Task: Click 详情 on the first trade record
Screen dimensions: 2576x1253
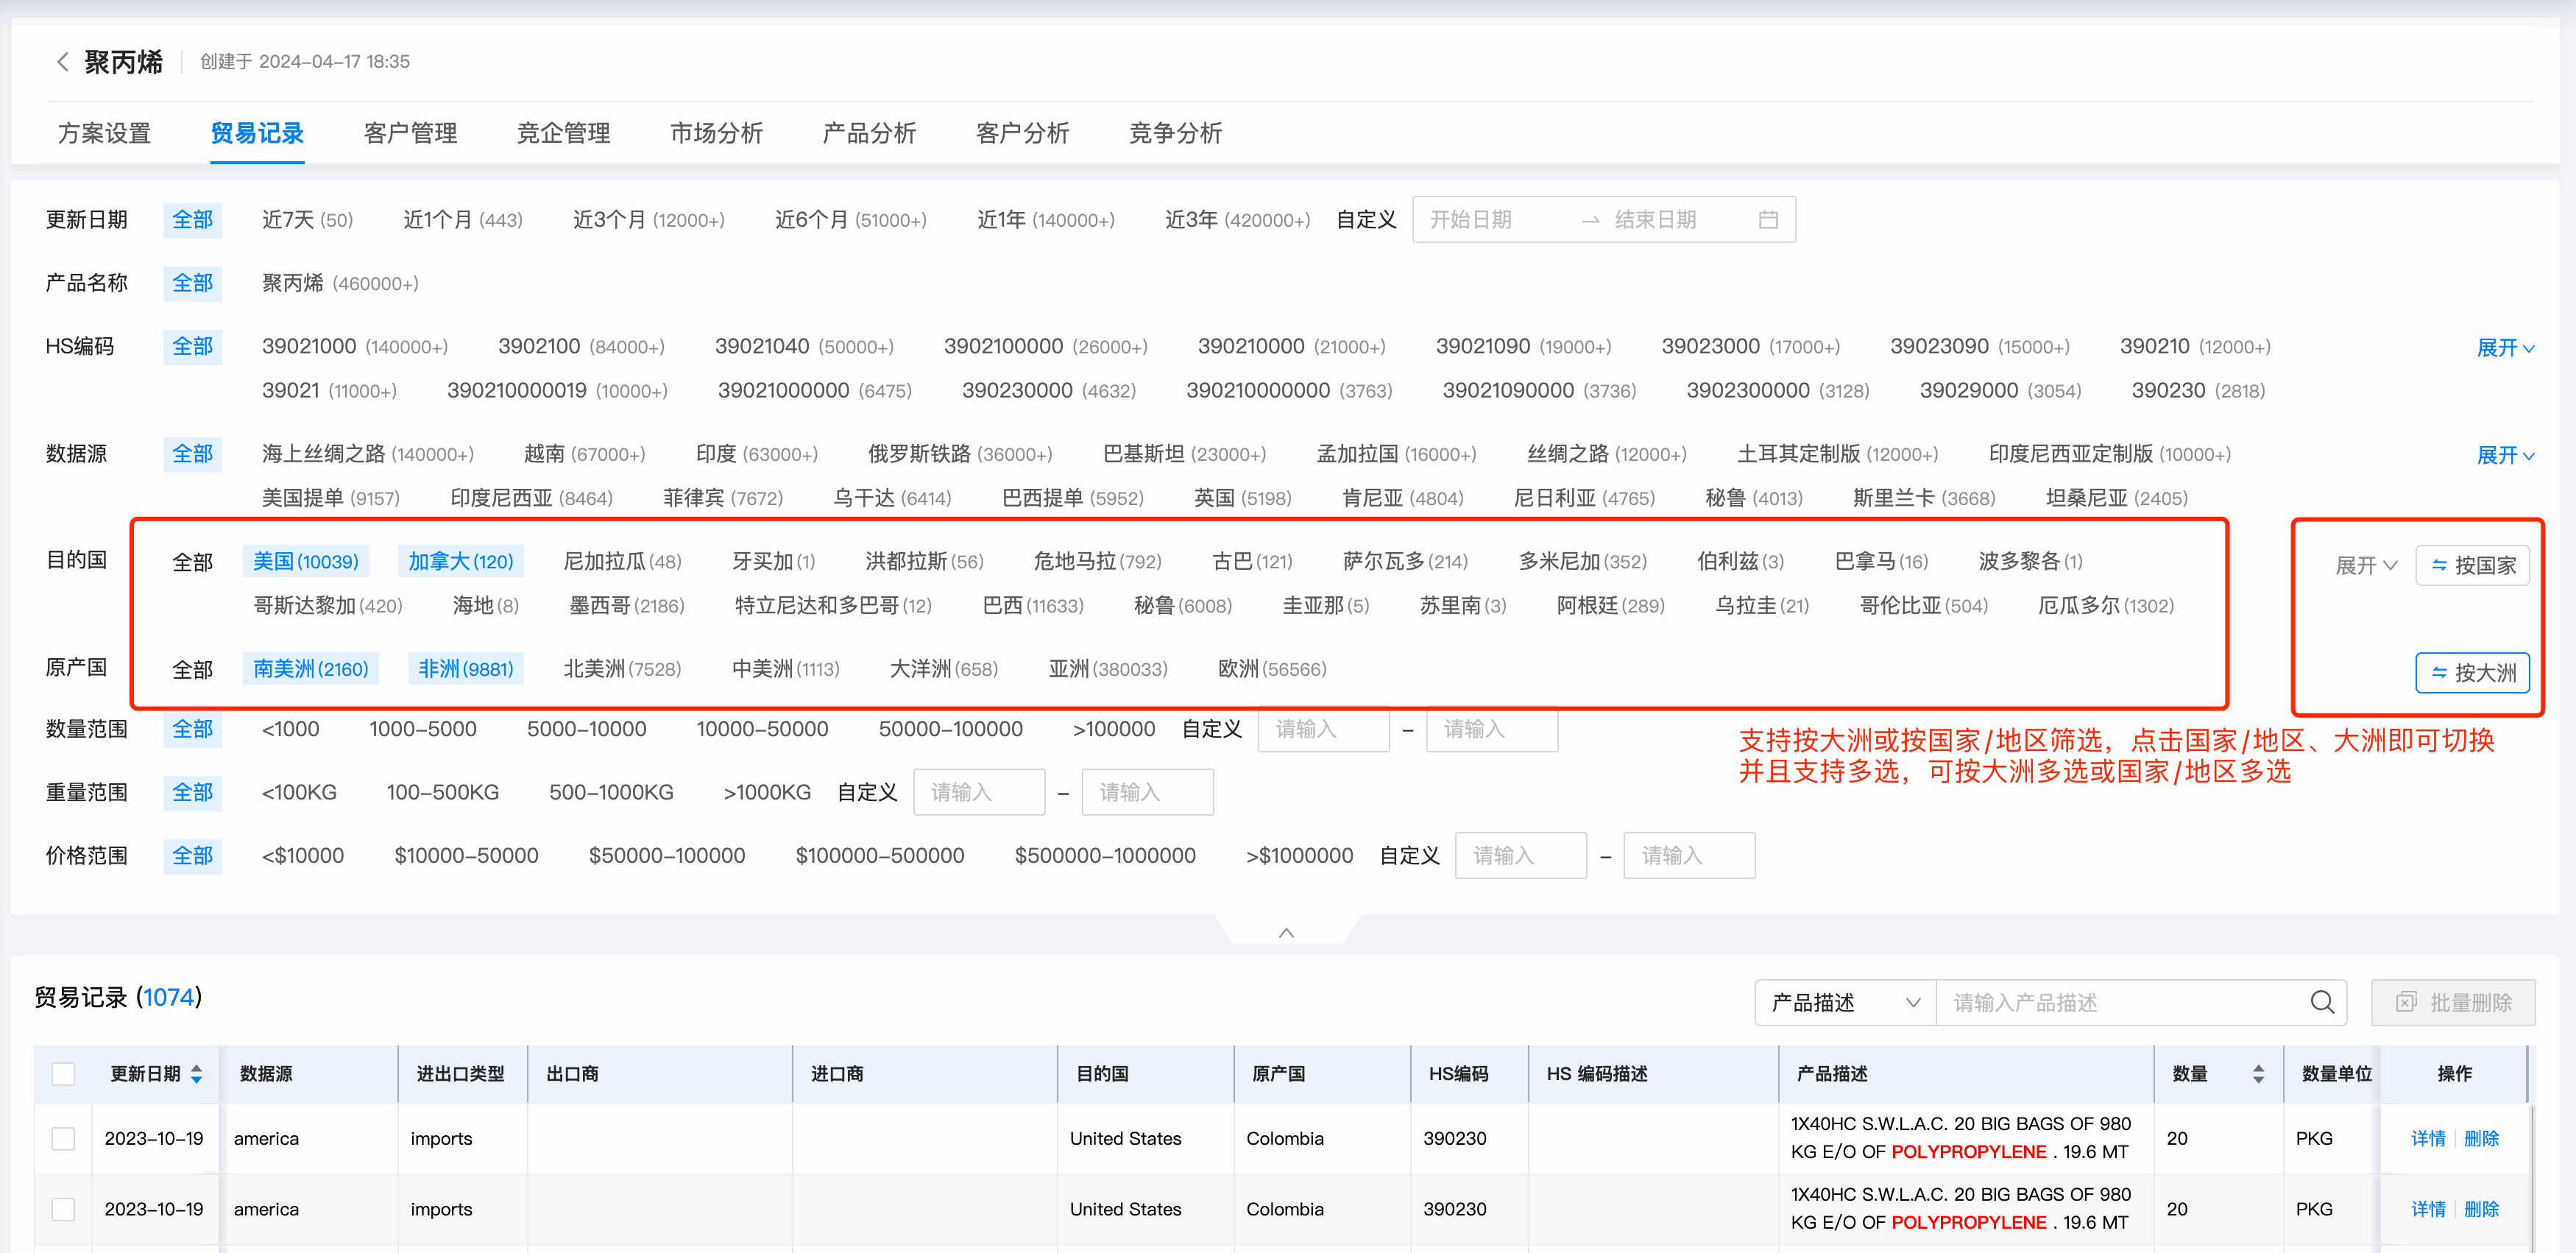Action: click(x=2428, y=1138)
